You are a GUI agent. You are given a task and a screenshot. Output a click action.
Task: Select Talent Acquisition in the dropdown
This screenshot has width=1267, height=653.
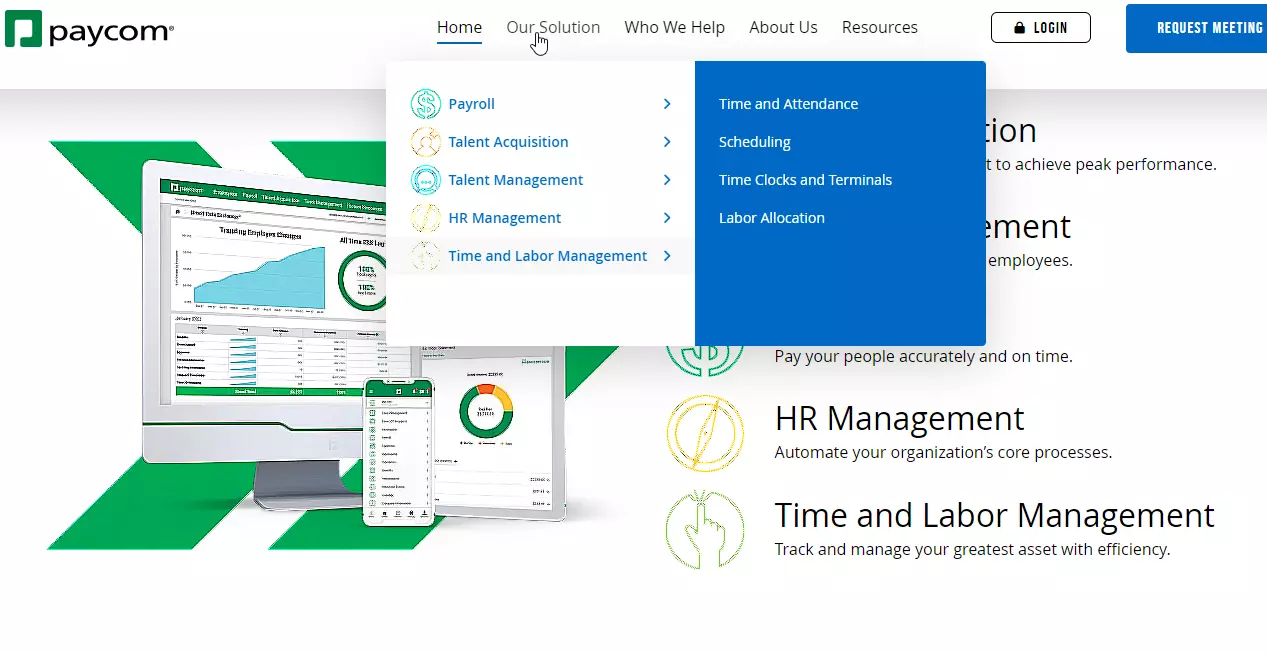tap(508, 142)
